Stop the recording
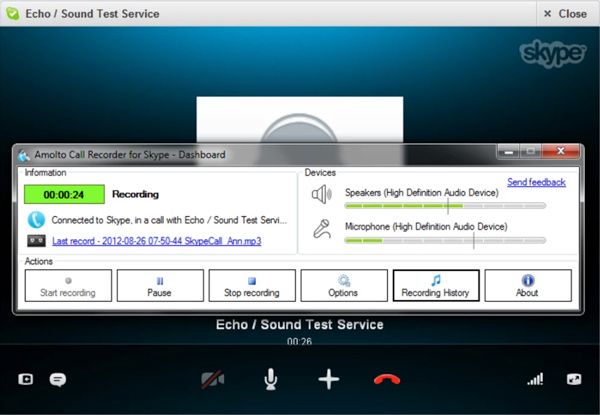The image size is (600, 415). [252, 285]
